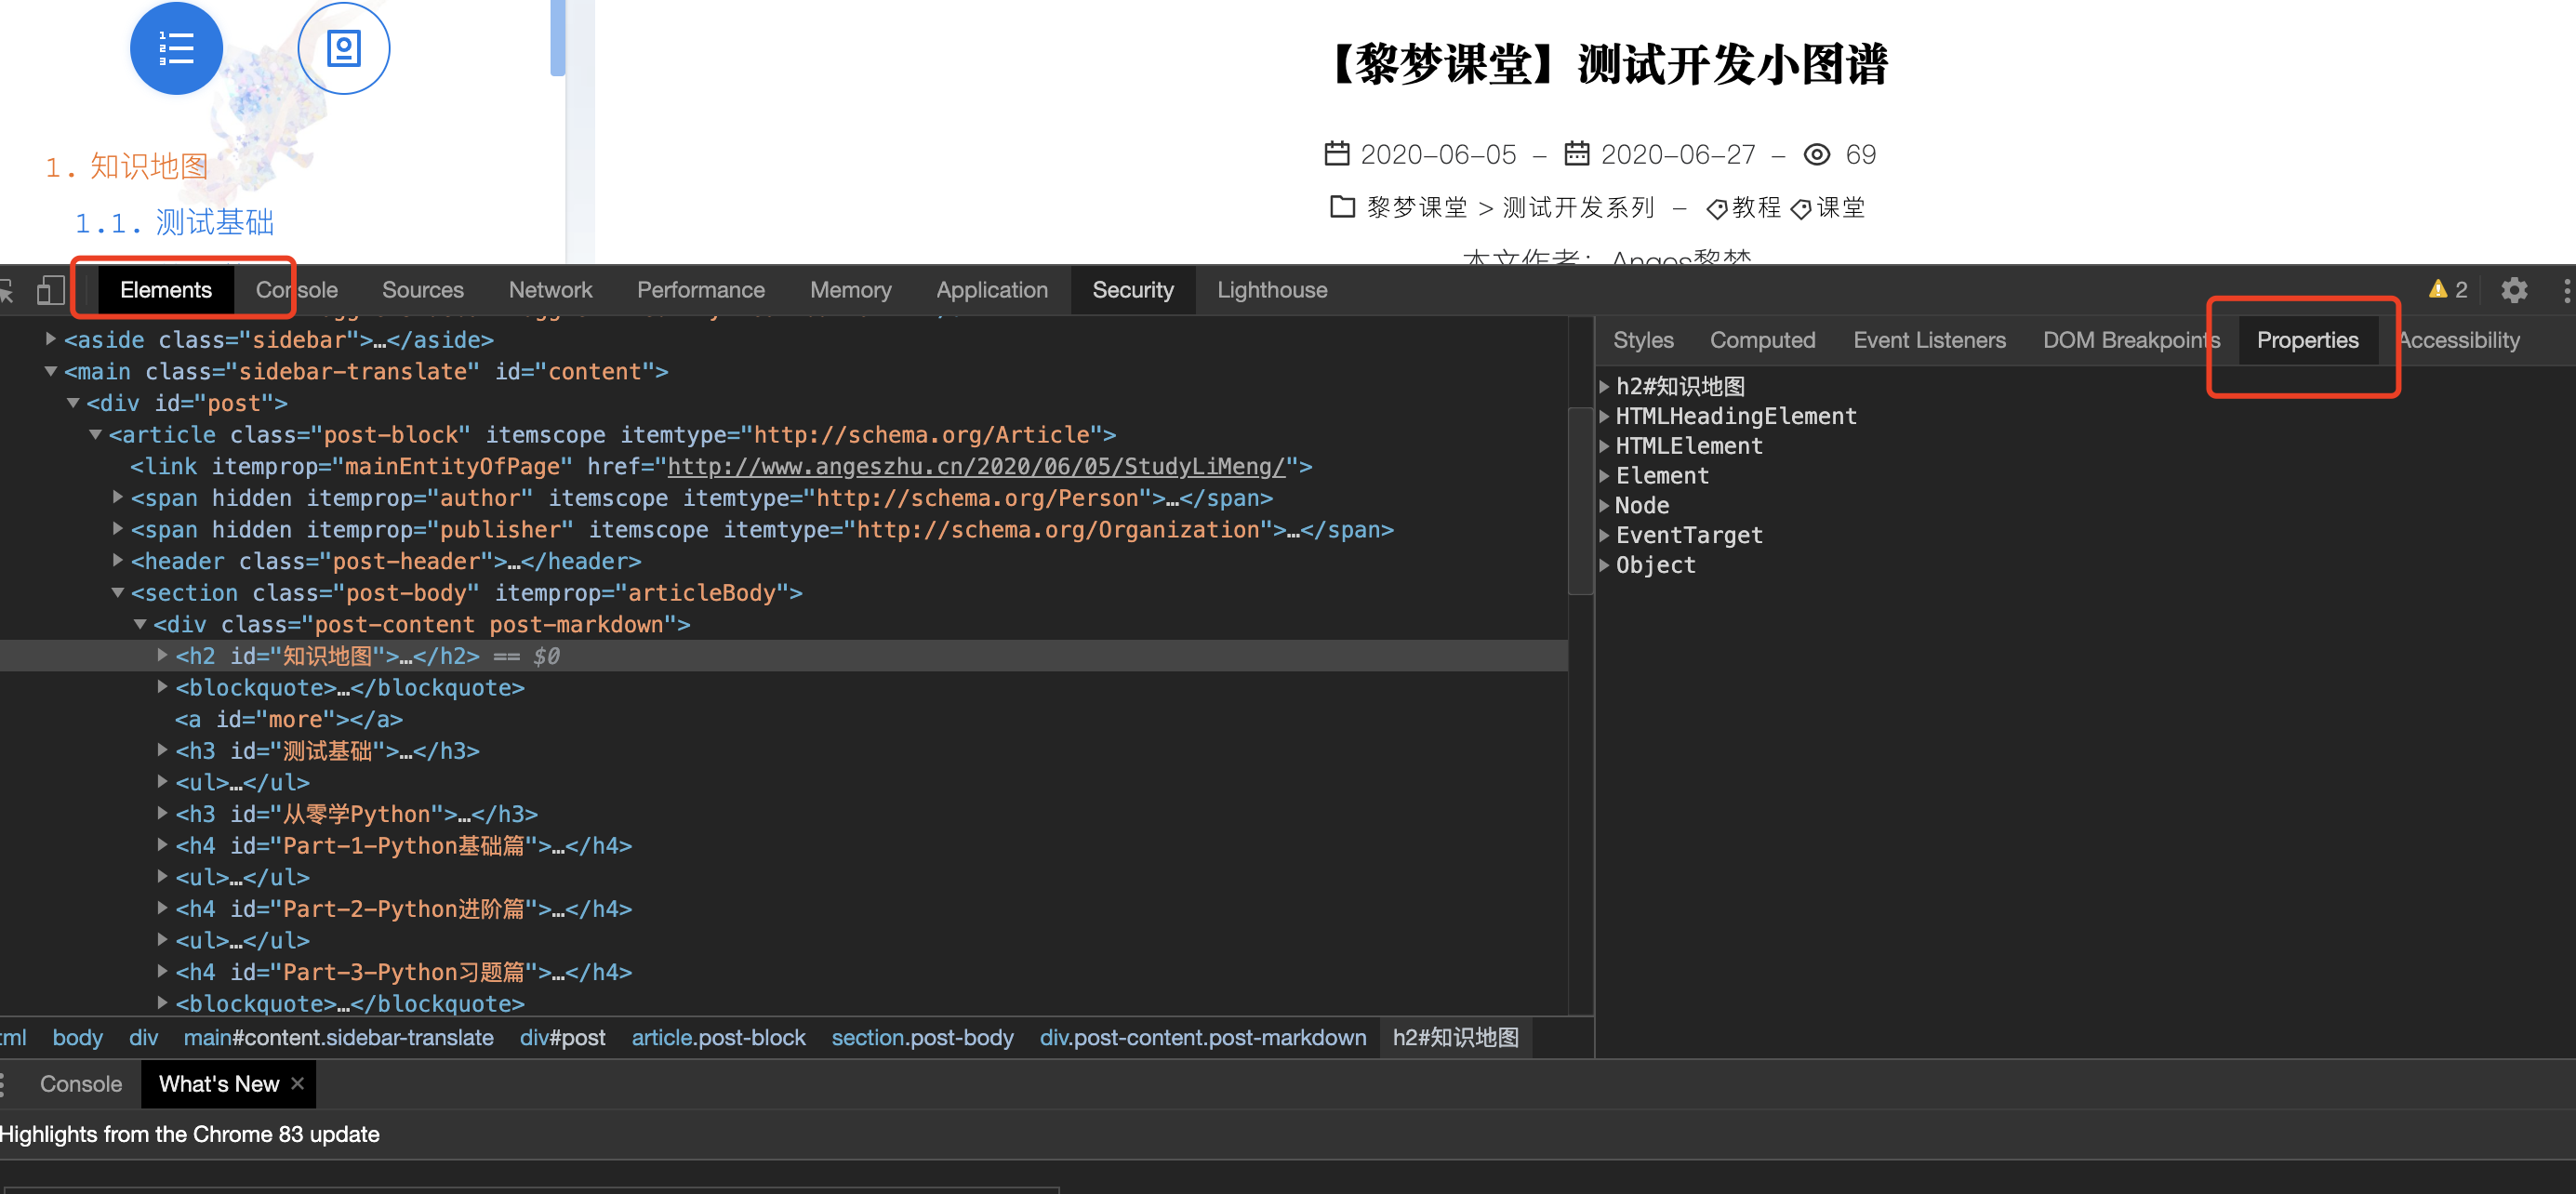Open DevTools settings gear icon
Image resolution: width=2576 pixels, height=1194 pixels.
click(2513, 290)
